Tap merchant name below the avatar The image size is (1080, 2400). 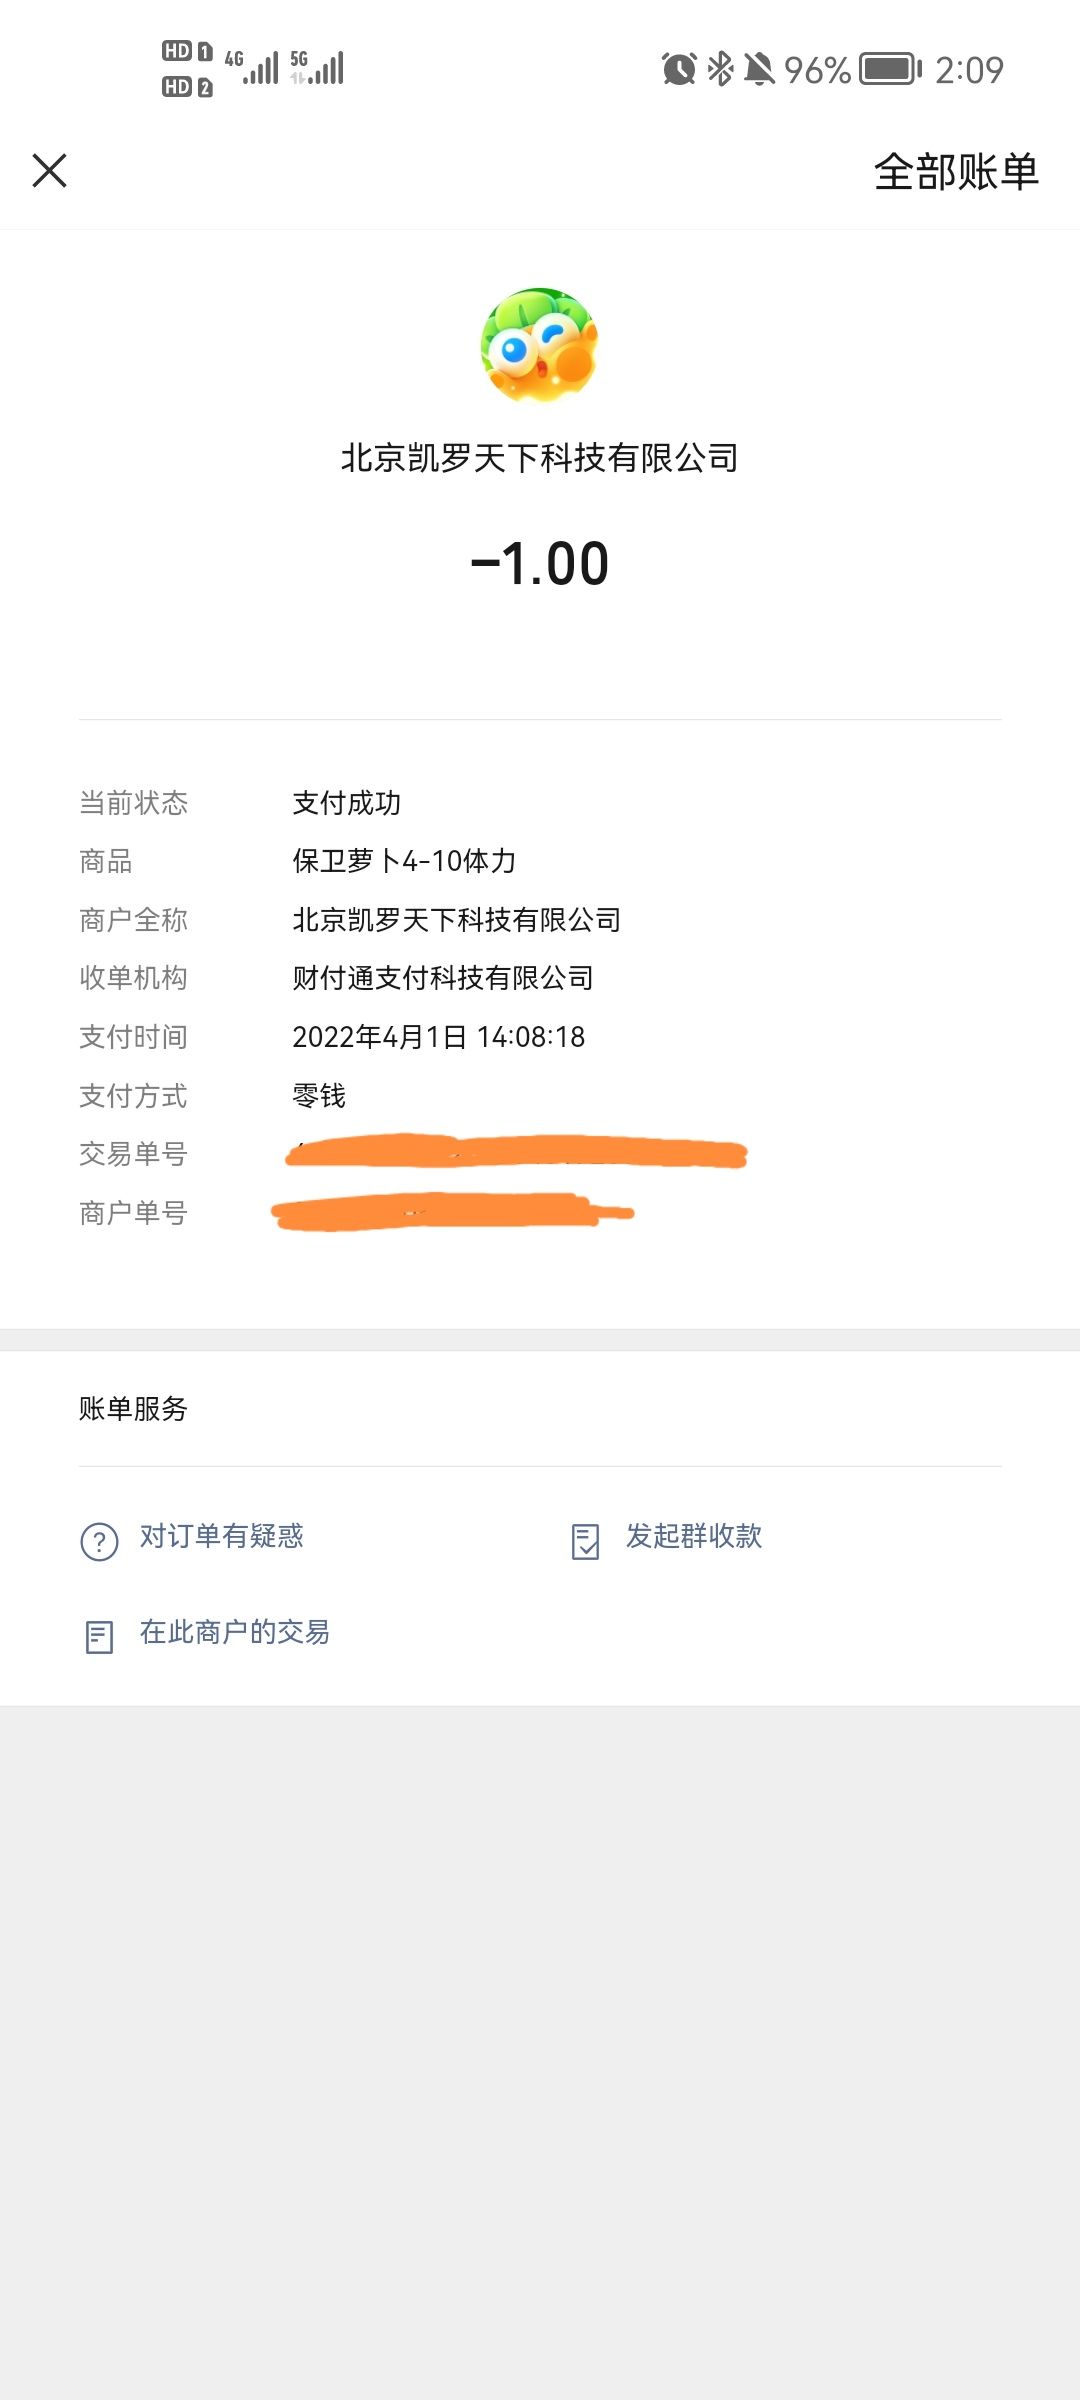[540, 458]
